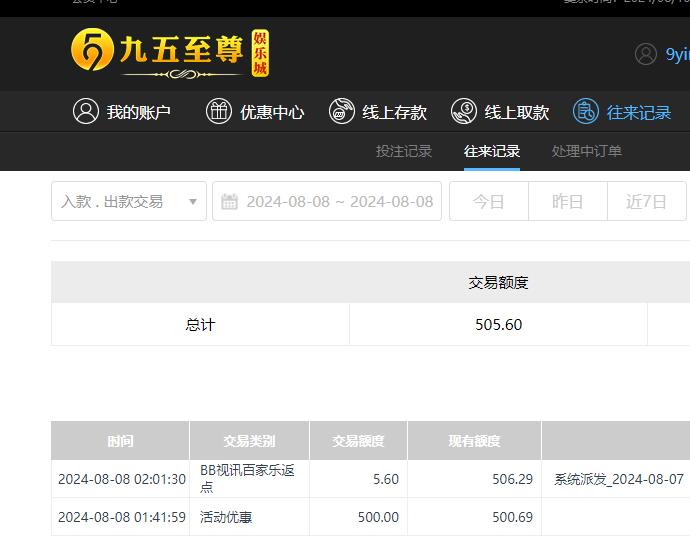Click the calendar icon in date field
The height and width of the screenshot is (536, 690).
229,202
